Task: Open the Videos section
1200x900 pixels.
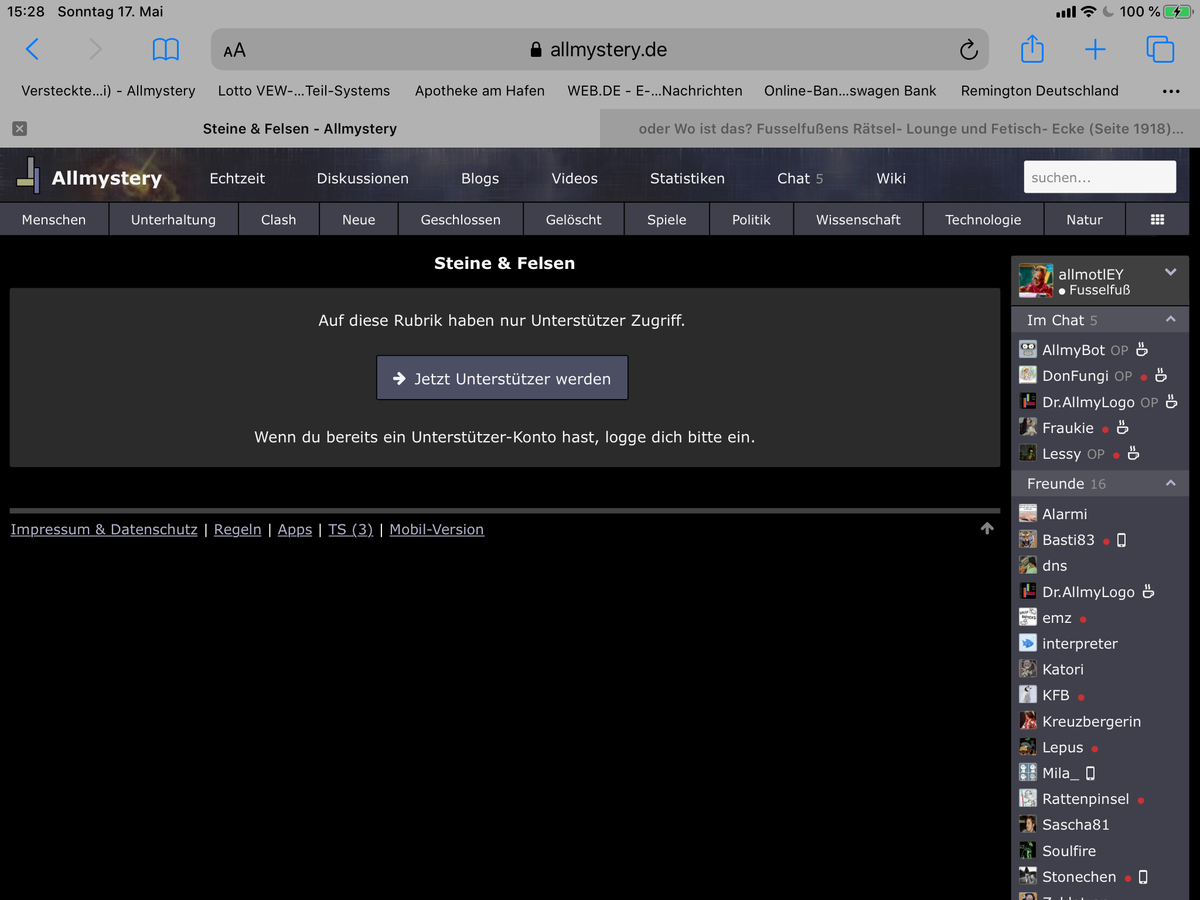Action: click(575, 178)
